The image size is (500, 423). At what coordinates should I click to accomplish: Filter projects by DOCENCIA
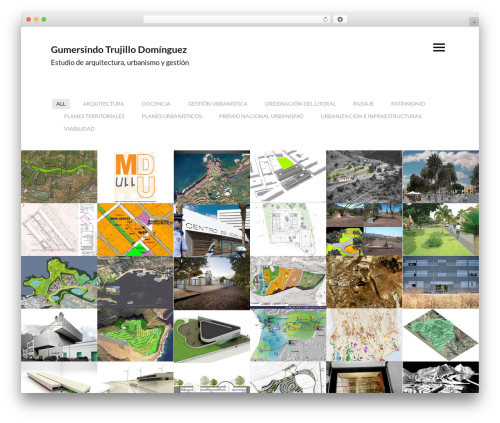(x=156, y=104)
